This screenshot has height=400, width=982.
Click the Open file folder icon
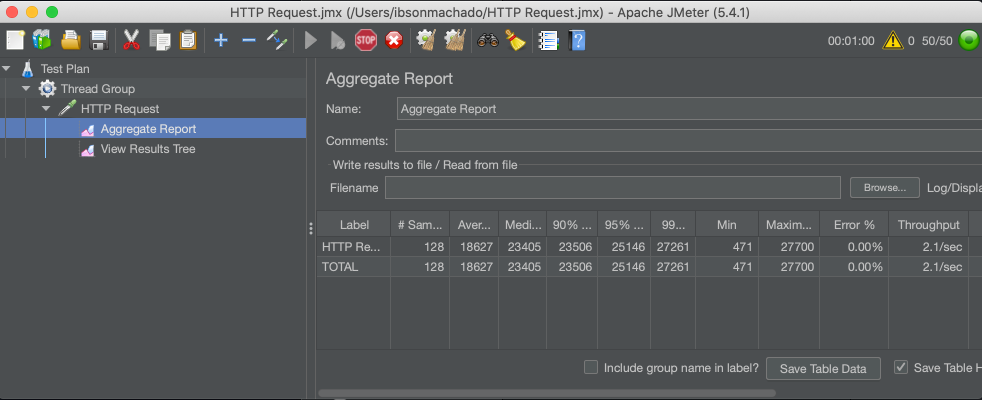coord(71,41)
